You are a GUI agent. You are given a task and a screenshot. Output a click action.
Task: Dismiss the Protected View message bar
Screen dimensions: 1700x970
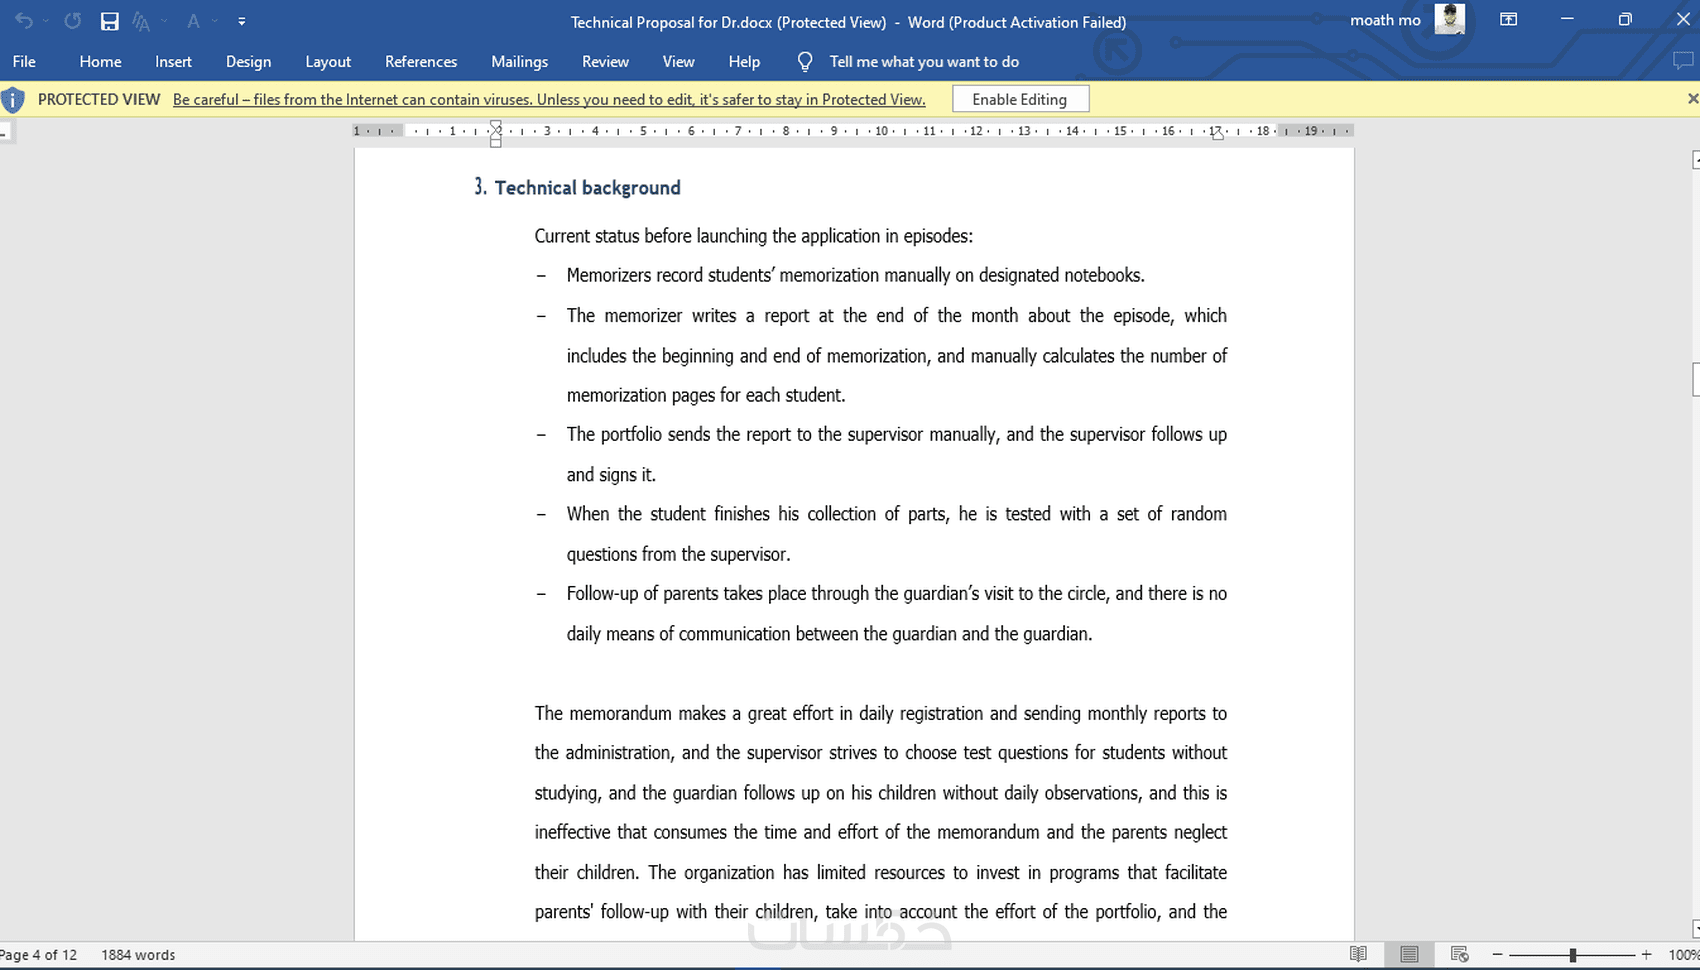[1692, 98]
